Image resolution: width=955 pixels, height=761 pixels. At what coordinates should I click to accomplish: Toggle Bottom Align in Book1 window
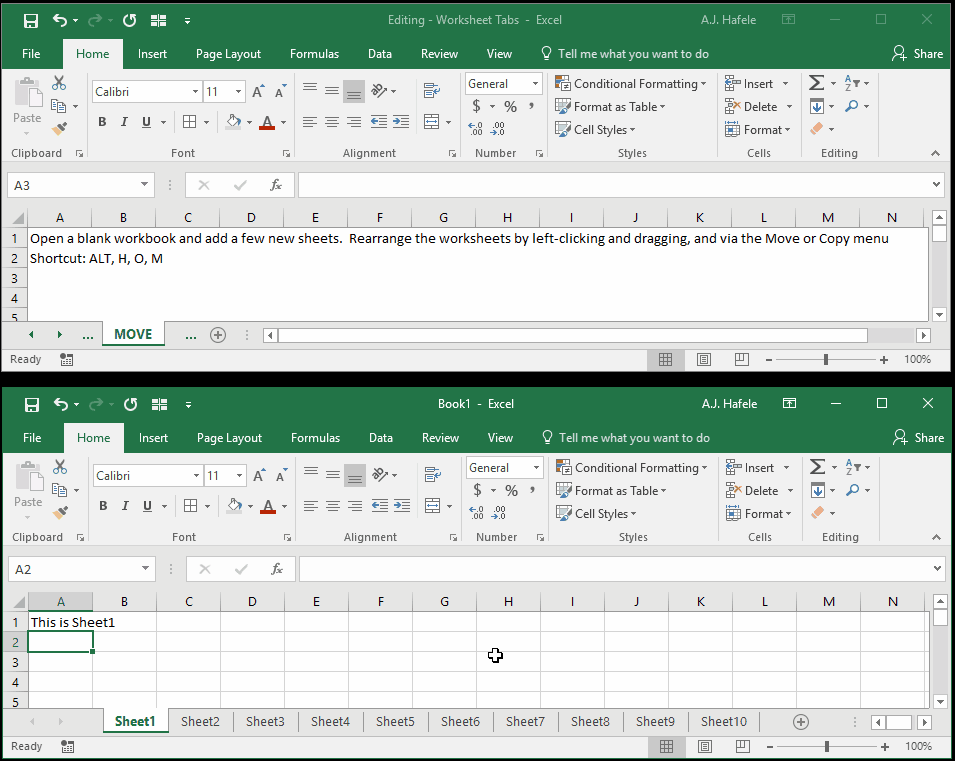tap(354, 476)
